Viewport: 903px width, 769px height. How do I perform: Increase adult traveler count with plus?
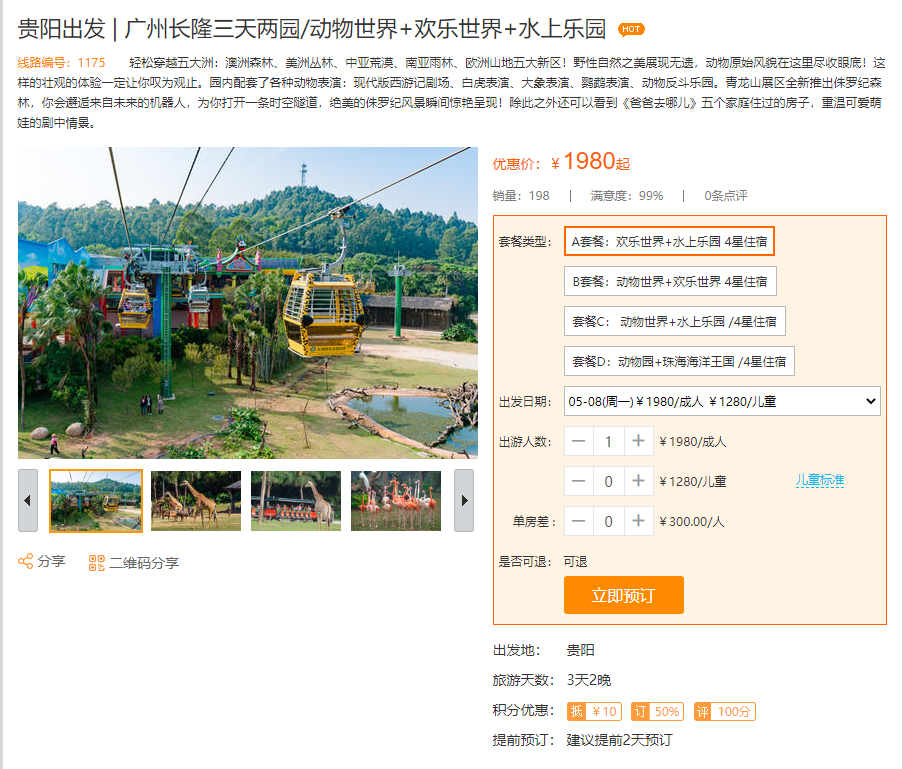638,441
